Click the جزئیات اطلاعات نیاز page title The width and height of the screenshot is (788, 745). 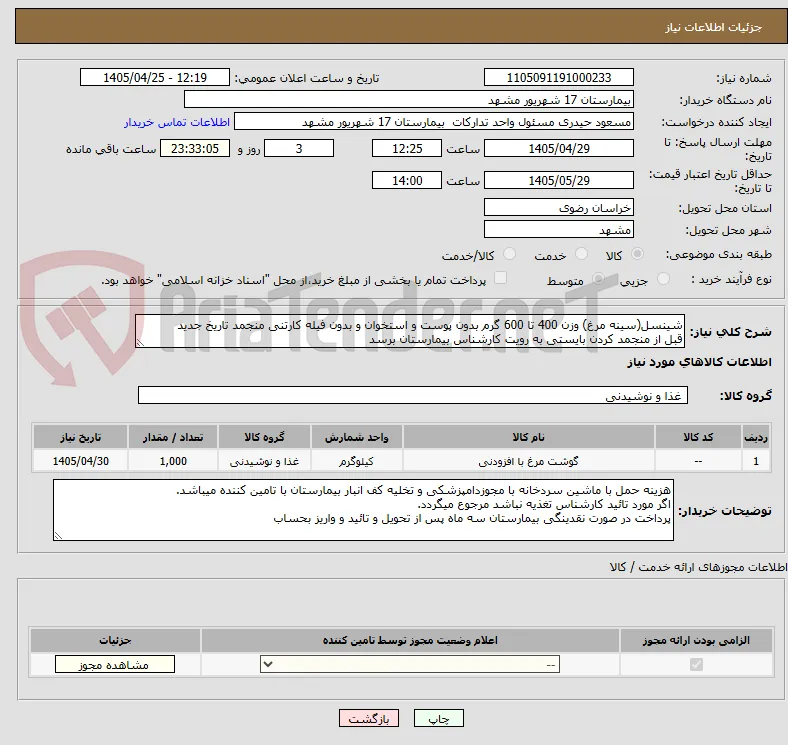tap(714, 27)
